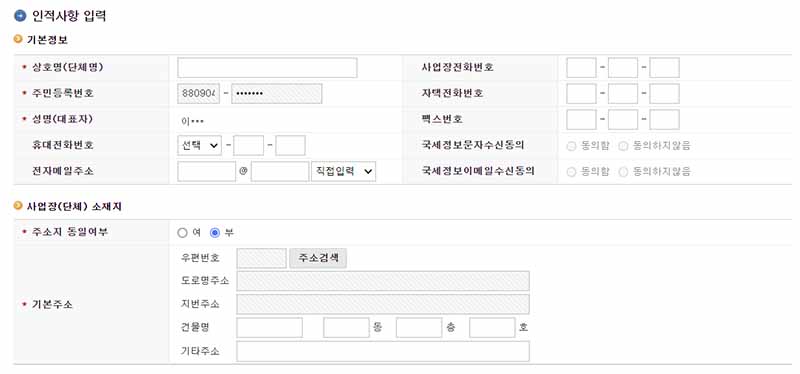The image size is (800, 374).
Task: Click the 기본주소 label
Action: point(52,305)
